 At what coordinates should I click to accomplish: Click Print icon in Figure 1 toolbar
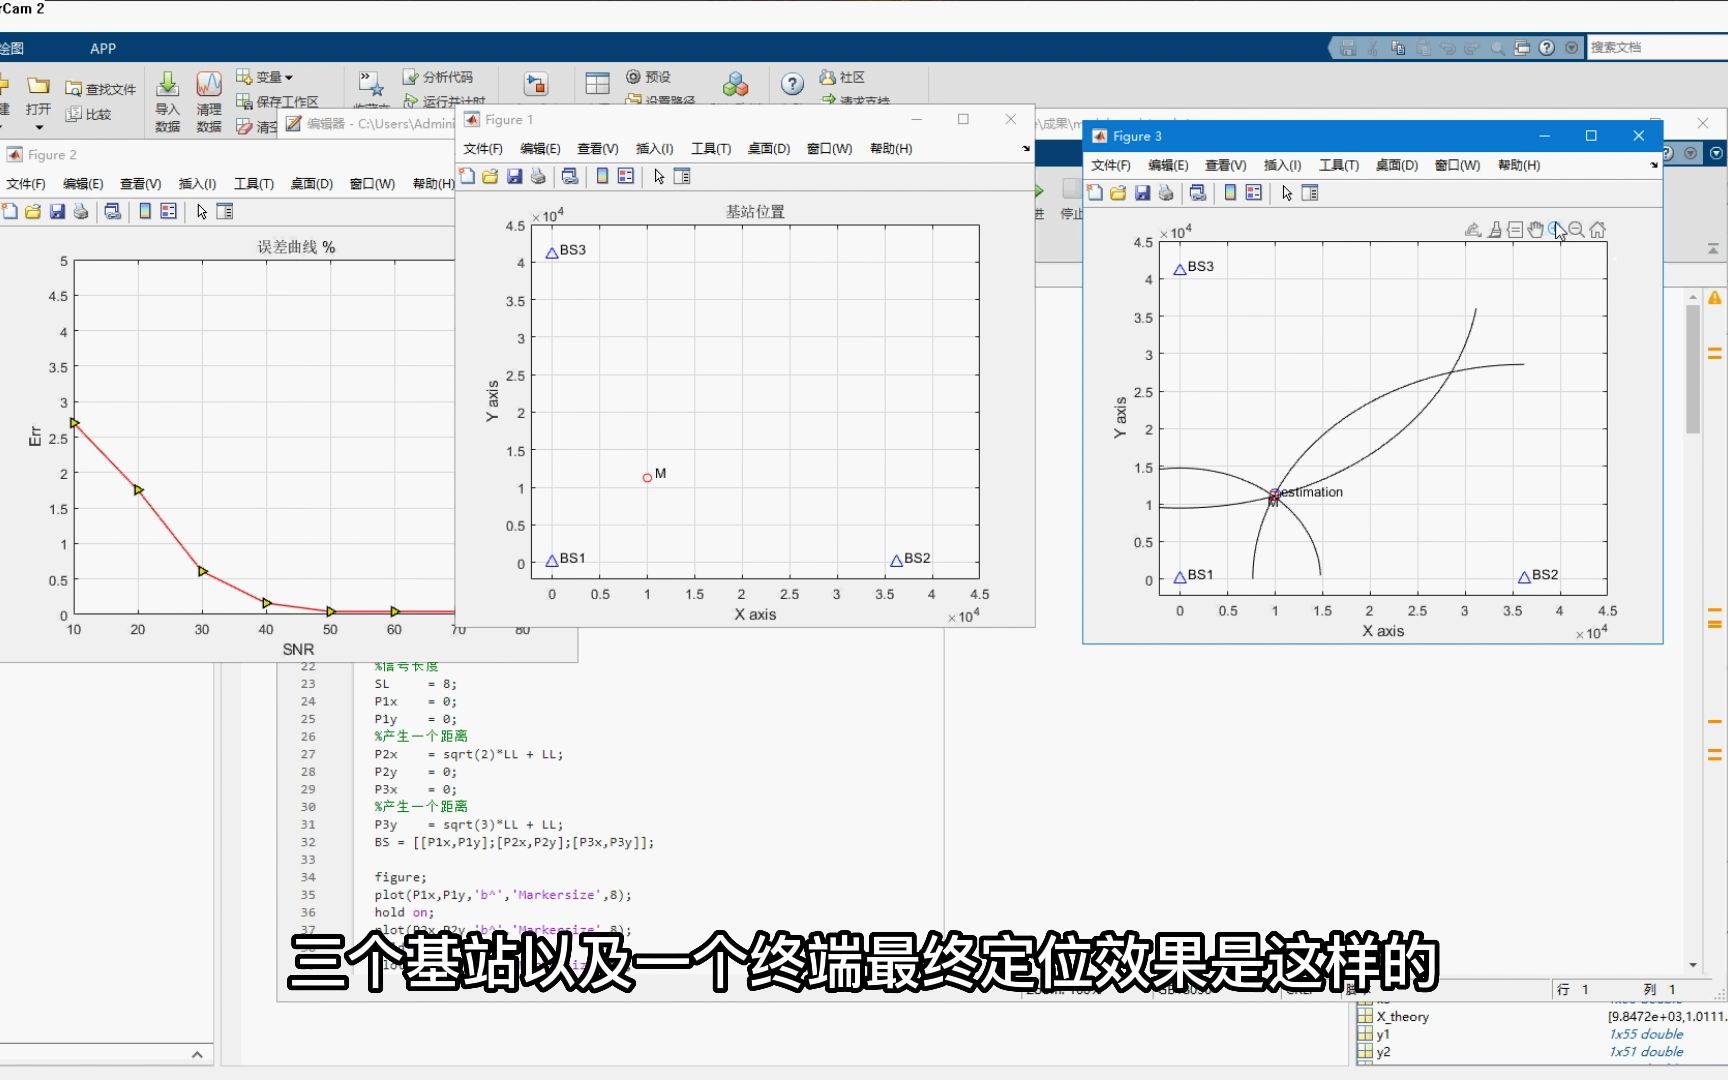click(538, 176)
